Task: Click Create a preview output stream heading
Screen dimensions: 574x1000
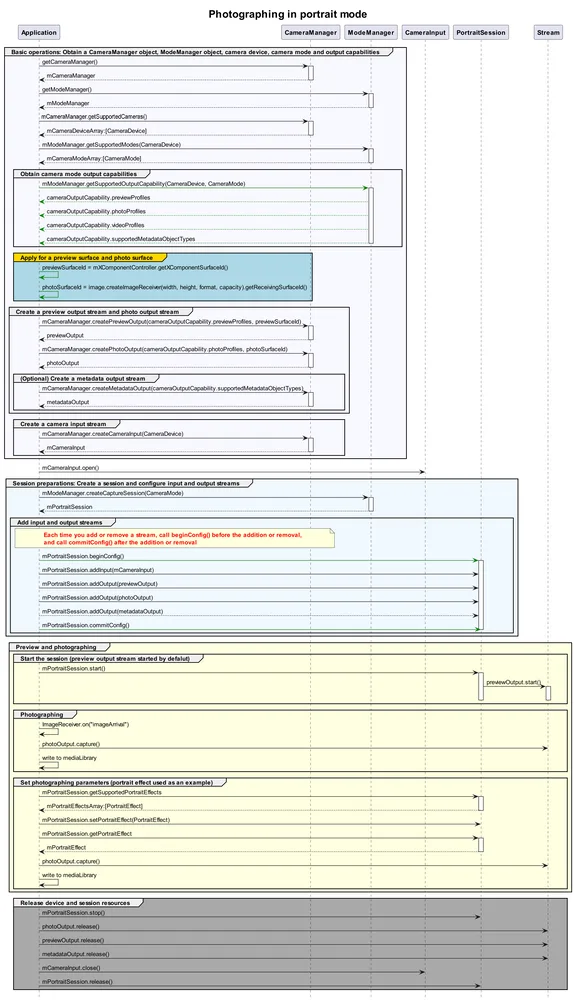Action: [x=98, y=312]
